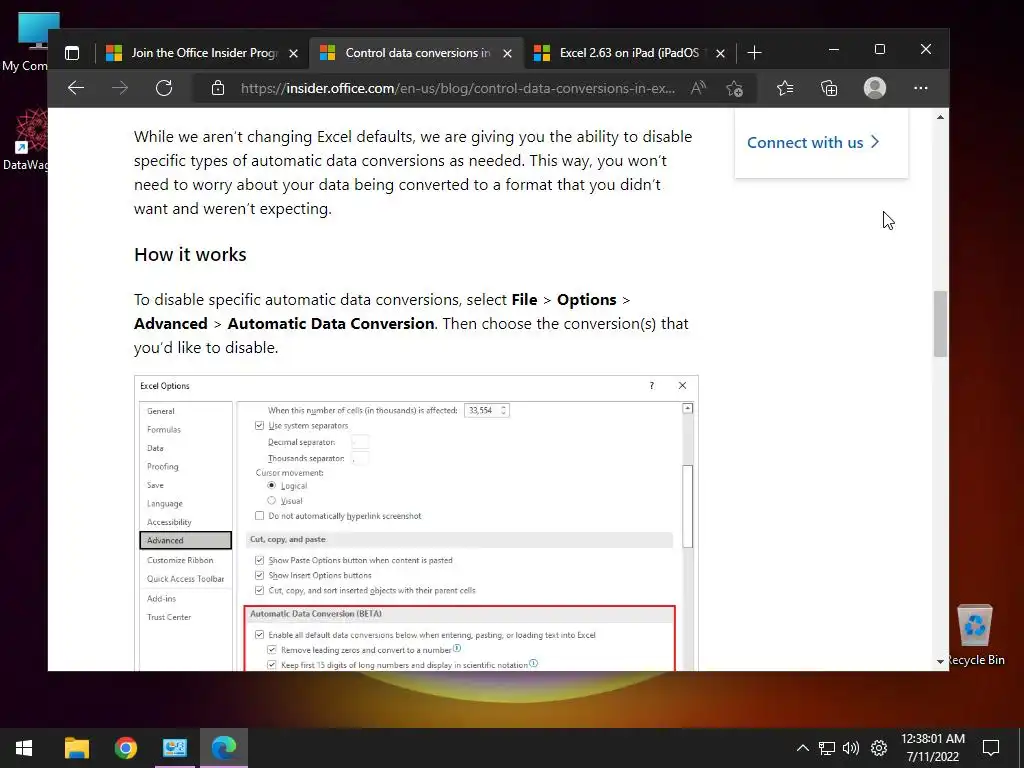The width and height of the screenshot is (1024, 768).
Task: Select Trust Center in Excel Options
Action: 169,616
